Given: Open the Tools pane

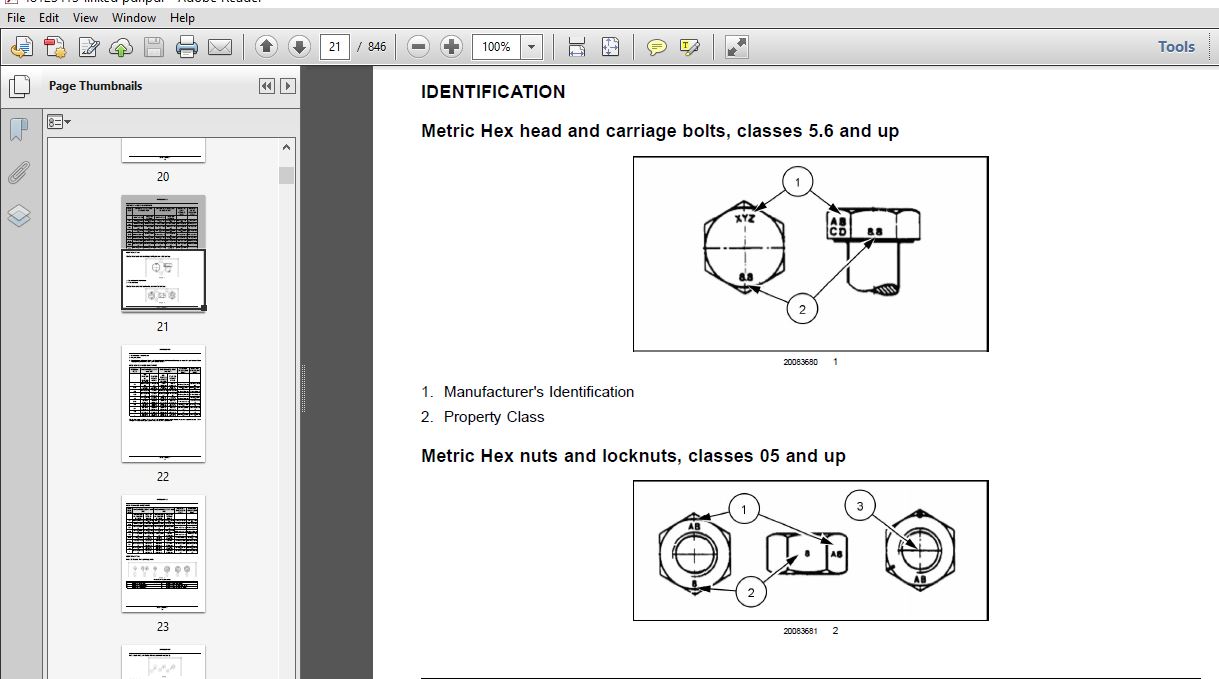Looking at the screenshot, I should 1176,47.
